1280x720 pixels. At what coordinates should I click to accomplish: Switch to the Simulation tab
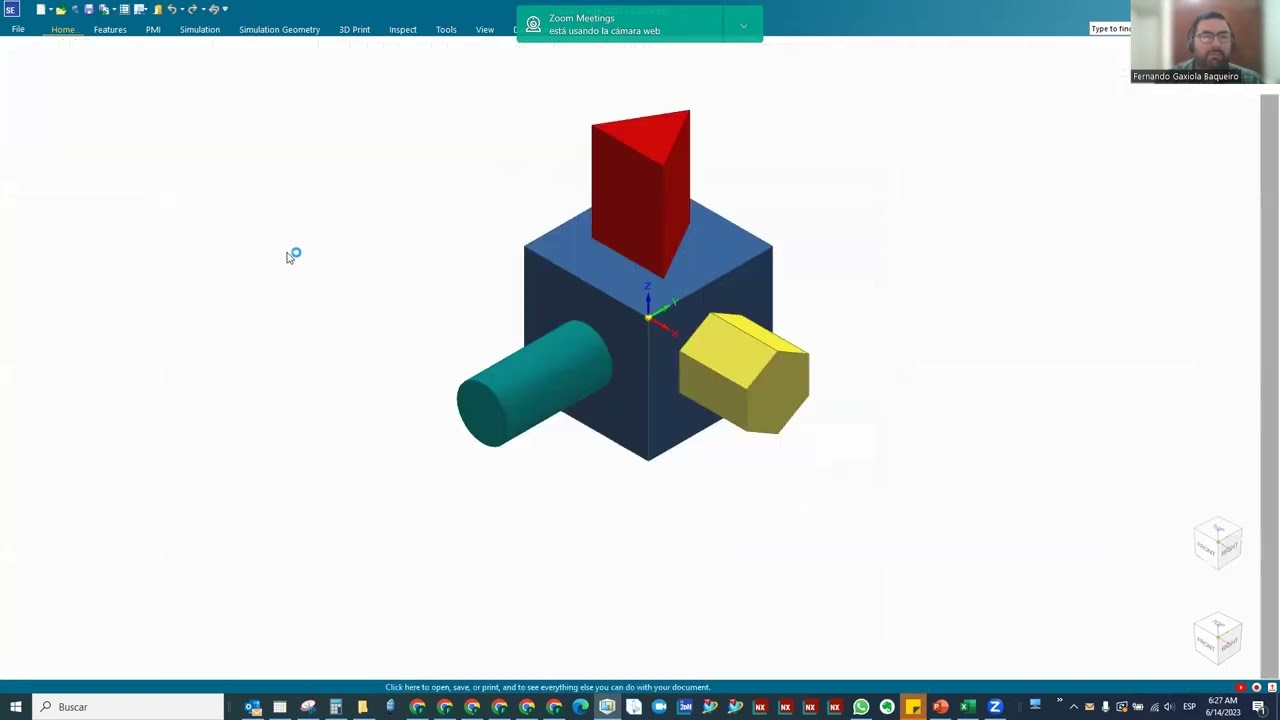pos(199,30)
